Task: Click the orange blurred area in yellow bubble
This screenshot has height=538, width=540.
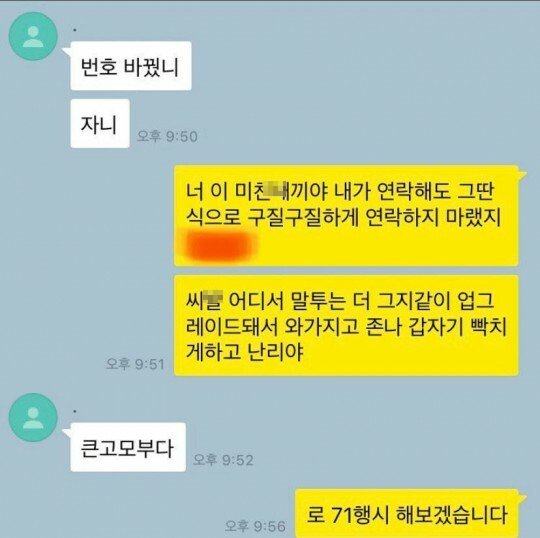Action: click(x=218, y=246)
